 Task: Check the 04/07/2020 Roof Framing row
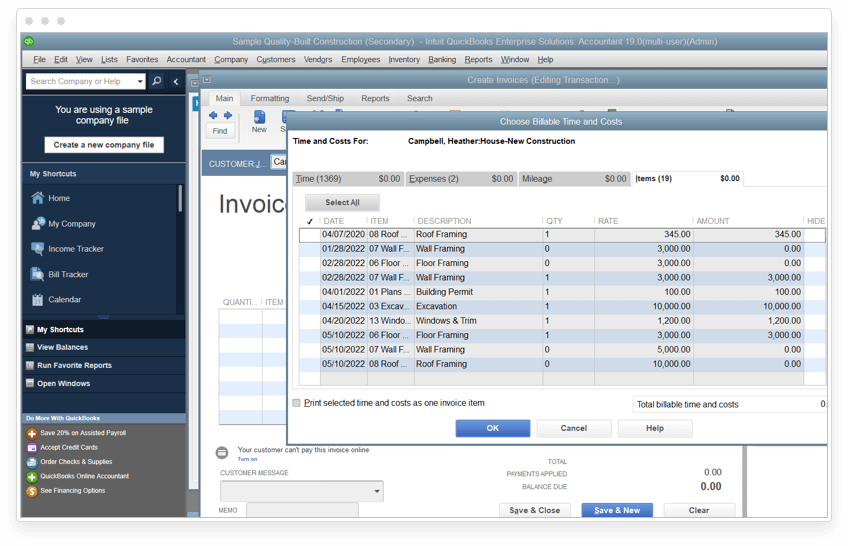pyautogui.click(x=310, y=235)
